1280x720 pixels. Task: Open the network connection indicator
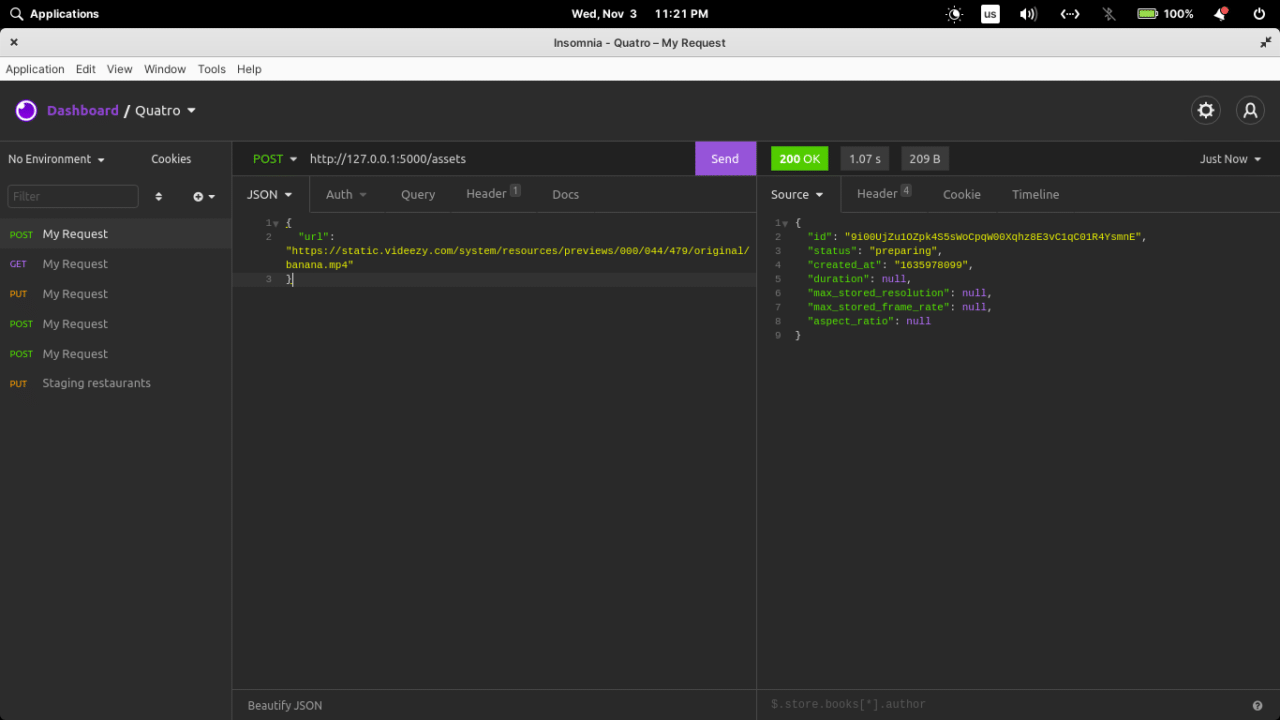point(1070,14)
